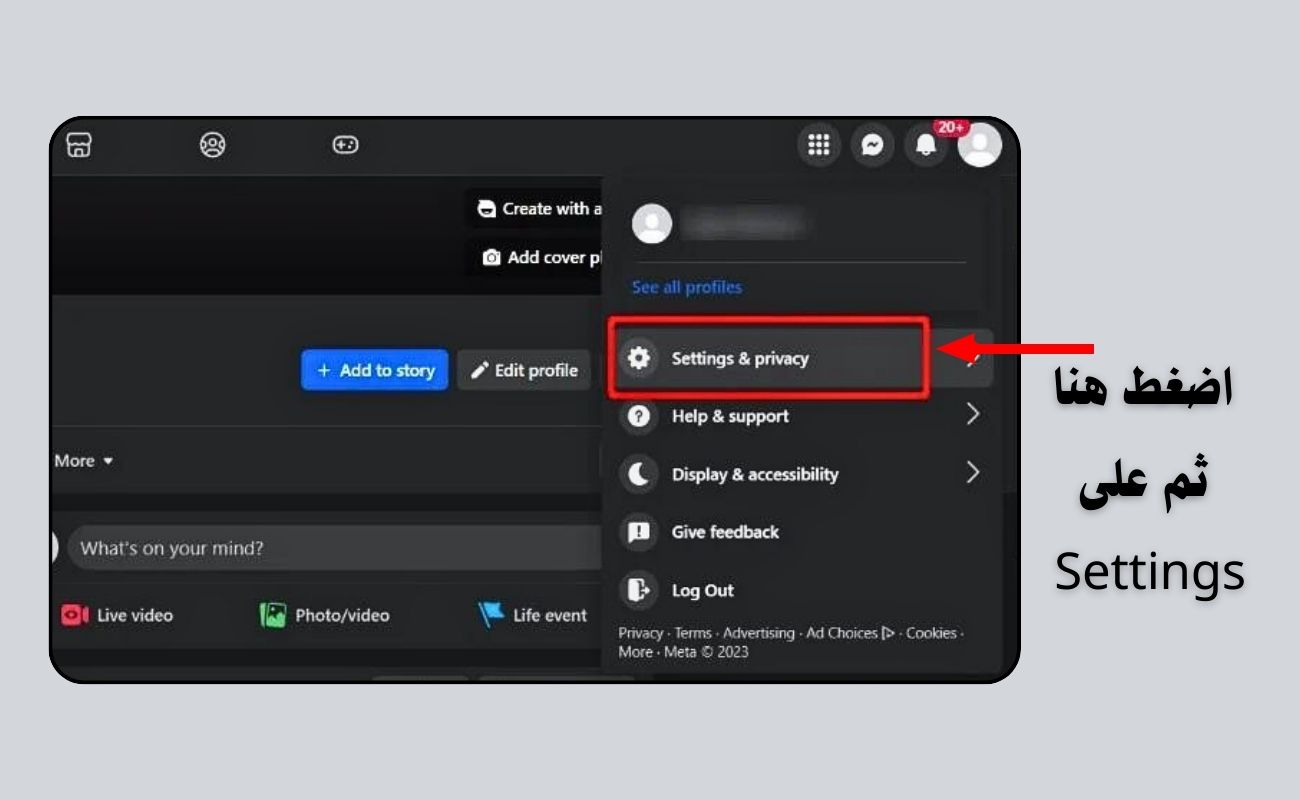Click the Edit profile button
Viewport: 1300px width, 800px height.
(525, 370)
